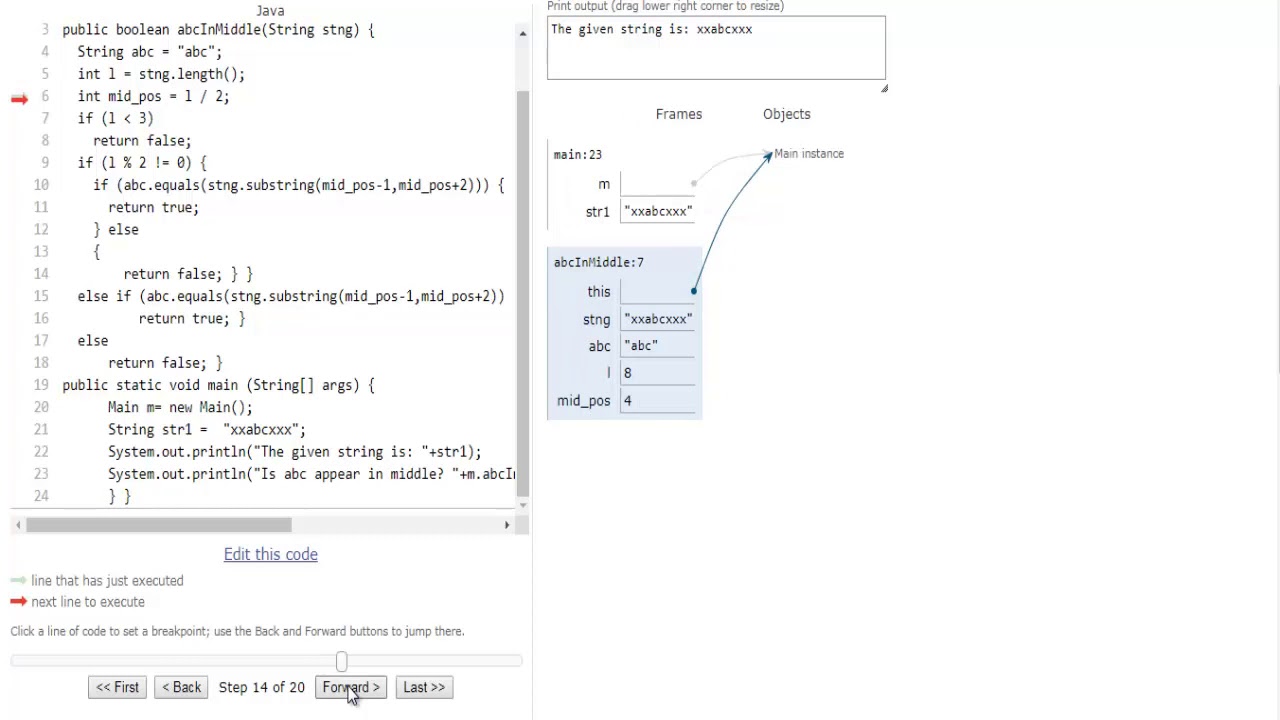Set breakpoint on line 5 stng.length()

click(x=161, y=74)
